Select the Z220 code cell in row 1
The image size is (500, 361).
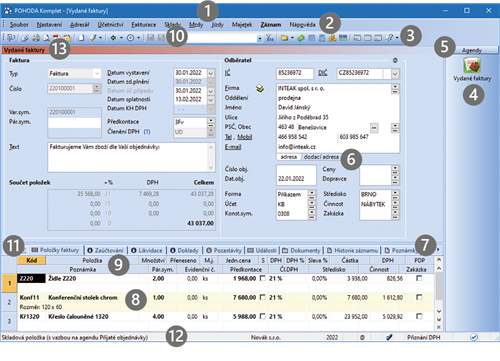point(32,278)
